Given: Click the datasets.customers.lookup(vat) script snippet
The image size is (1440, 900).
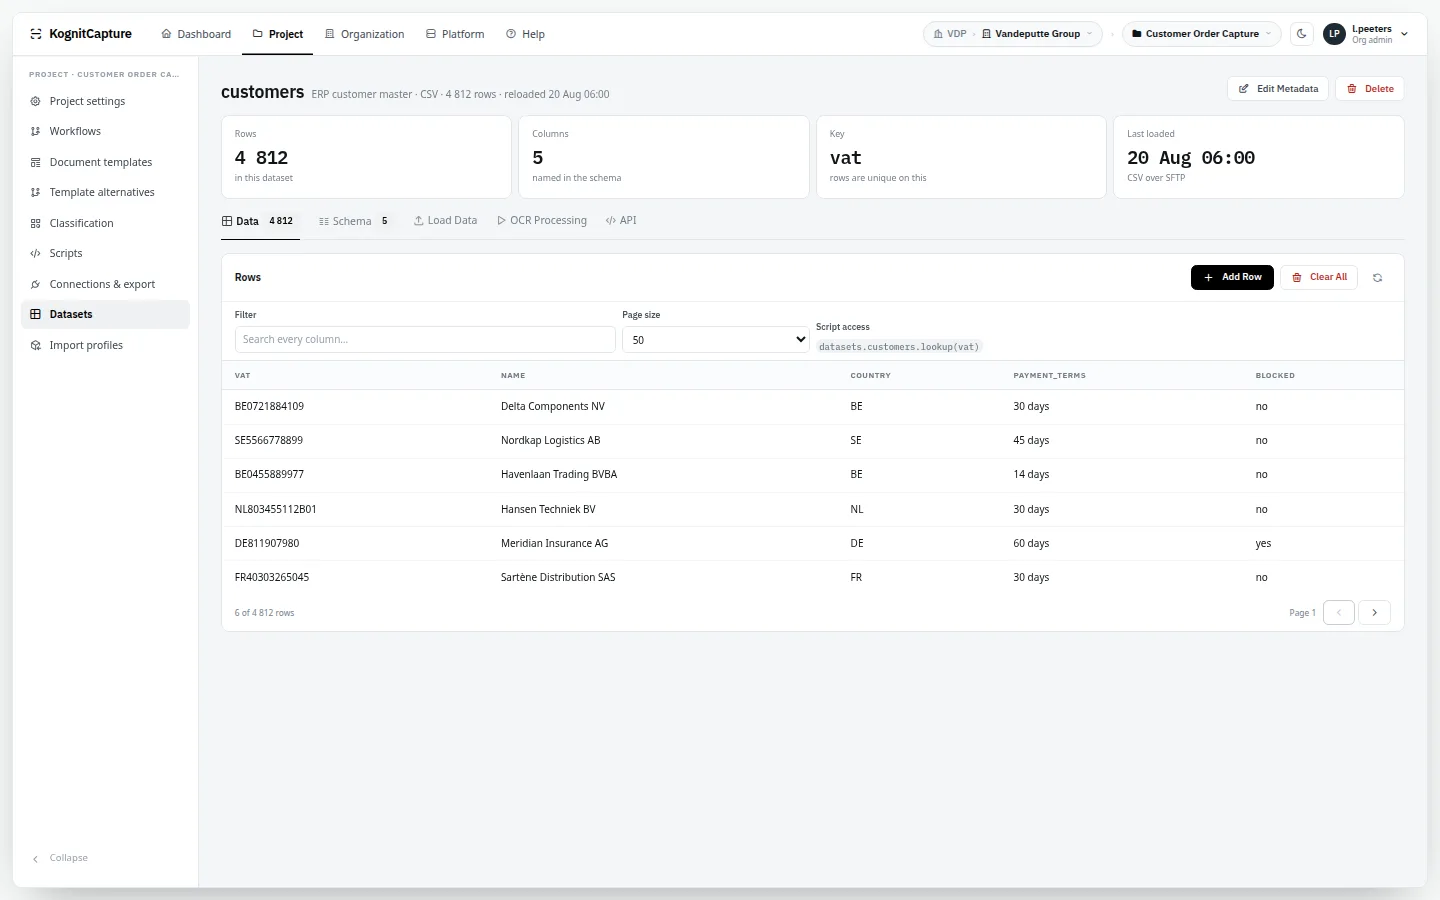Looking at the screenshot, I should tap(899, 347).
